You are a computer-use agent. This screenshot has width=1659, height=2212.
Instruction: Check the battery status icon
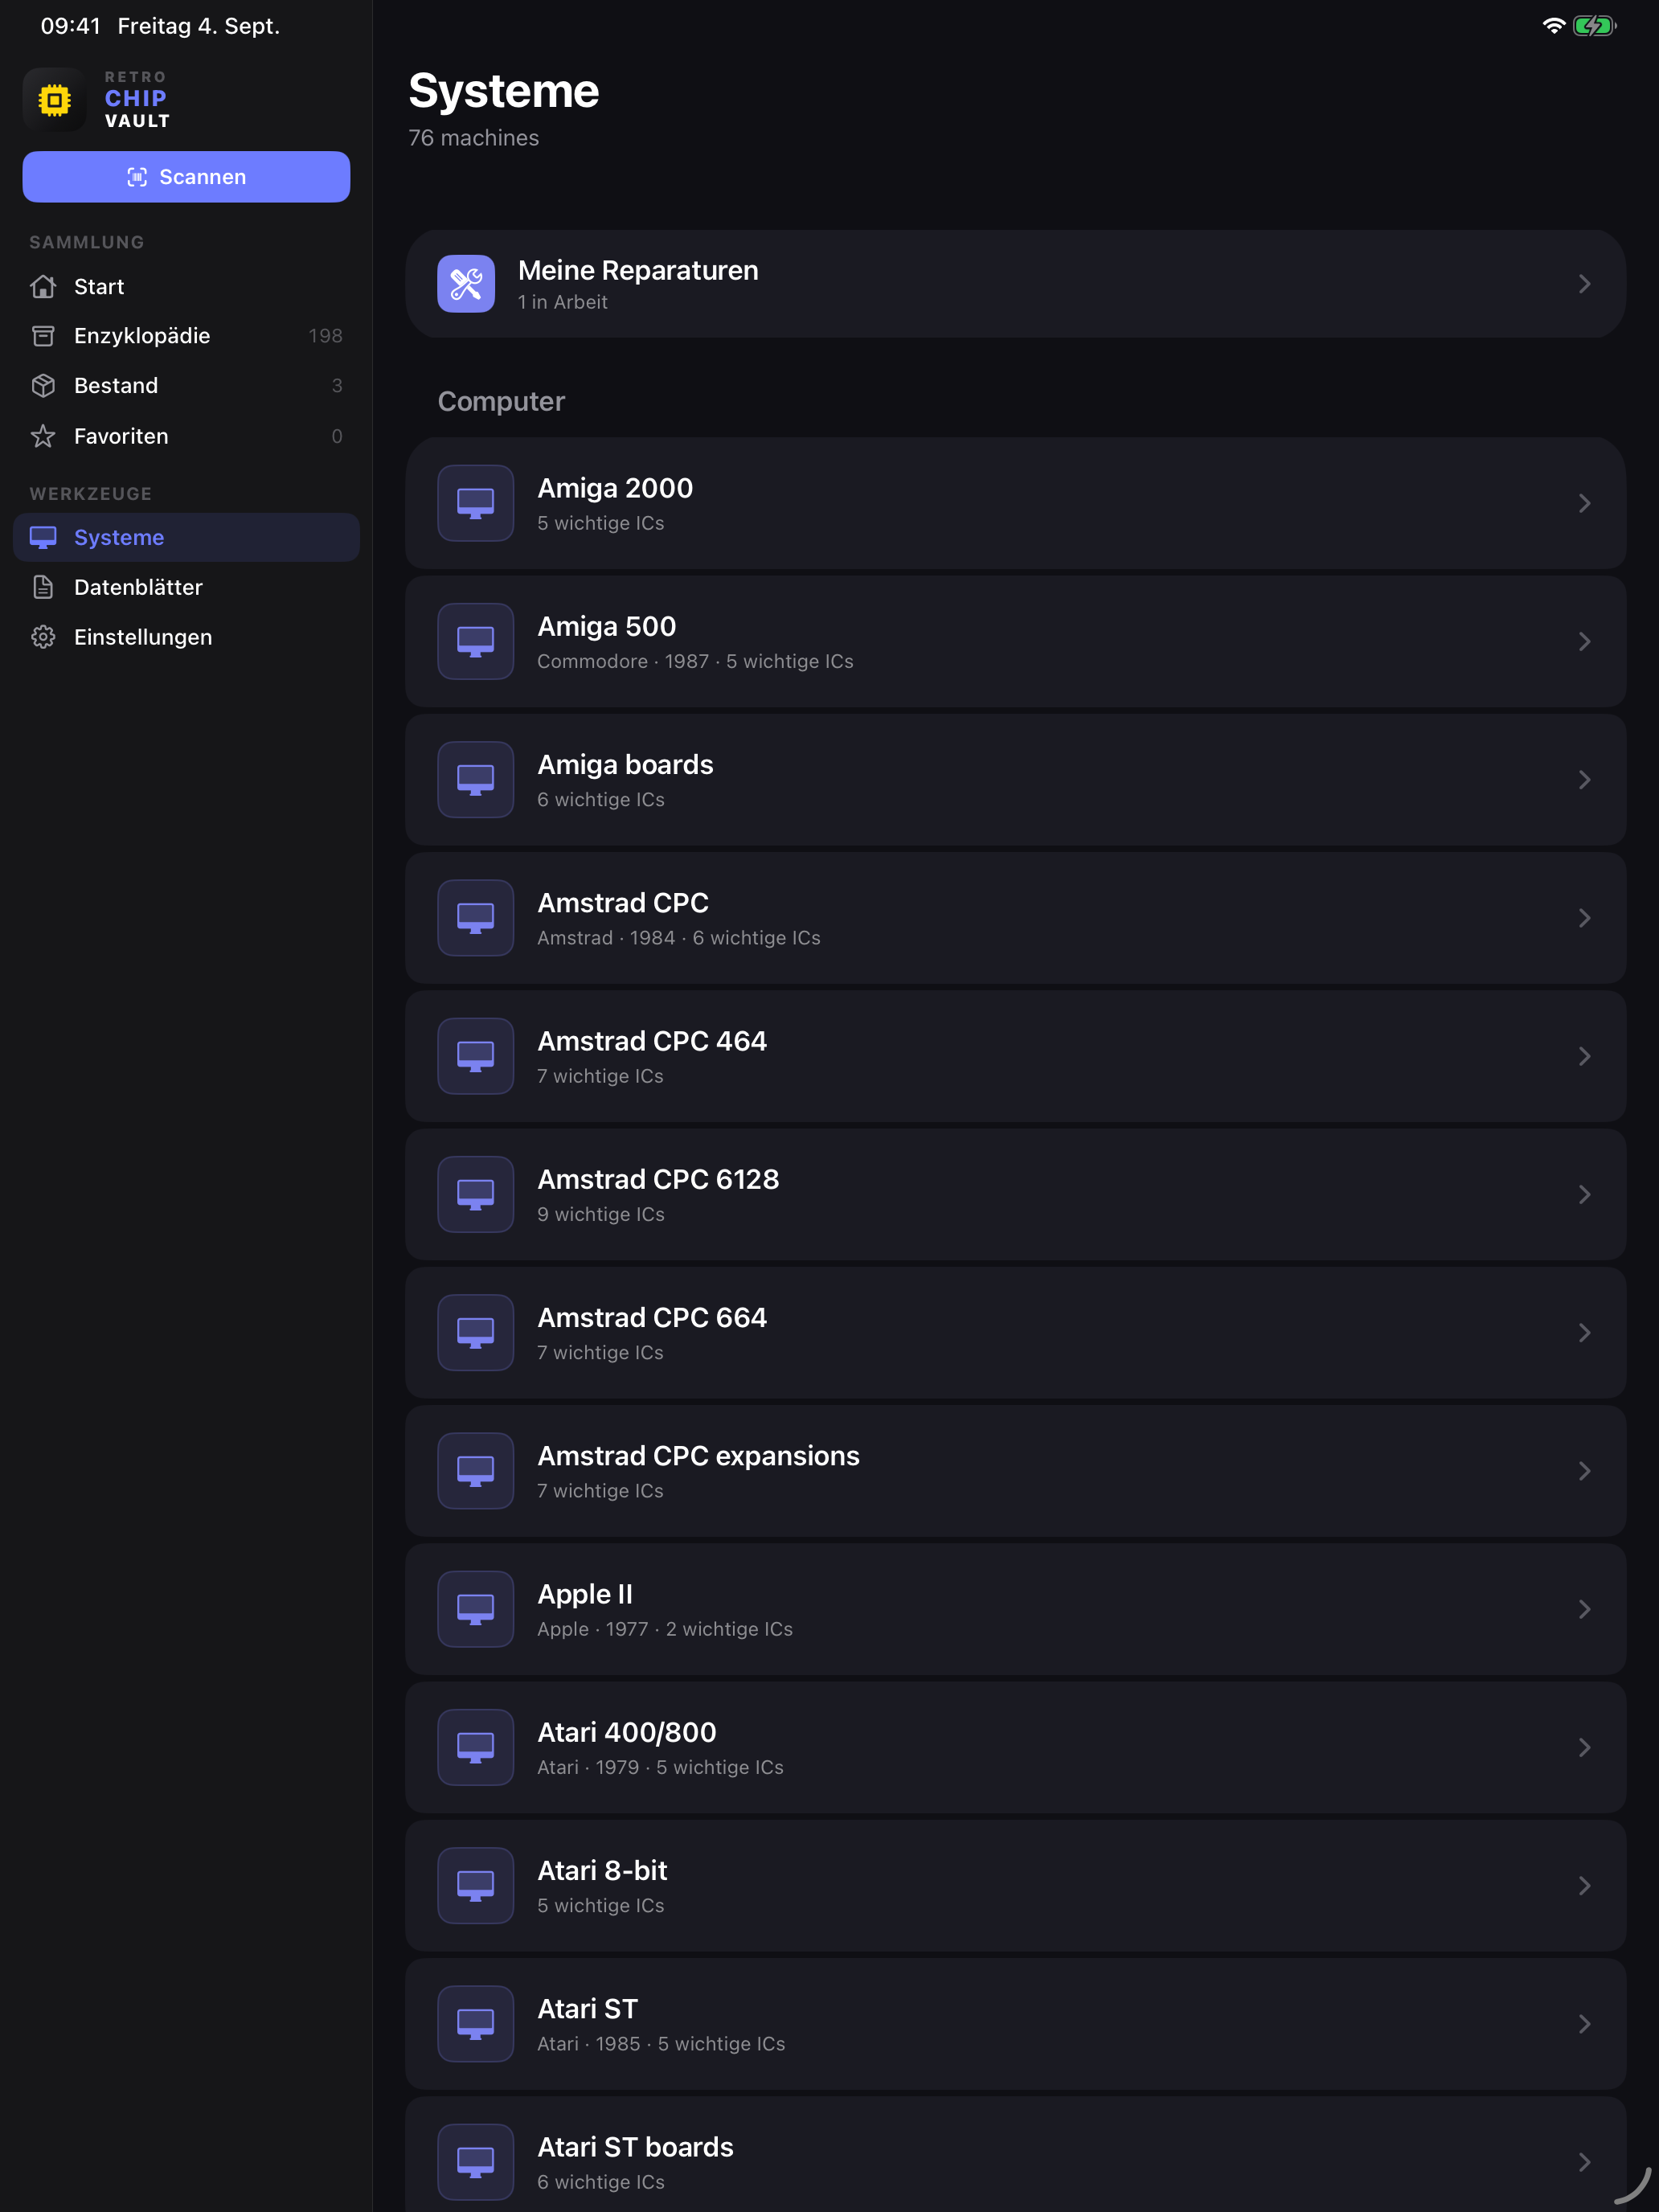[1594, 26]
